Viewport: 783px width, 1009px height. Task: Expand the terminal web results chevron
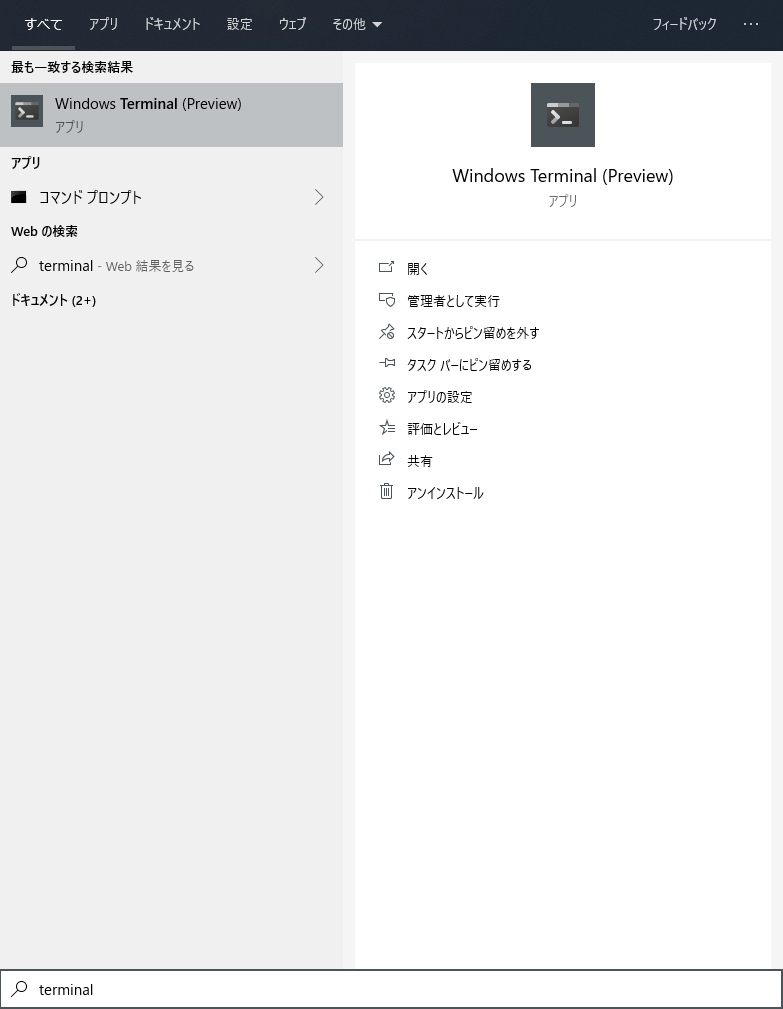click(x=319, y=265)
